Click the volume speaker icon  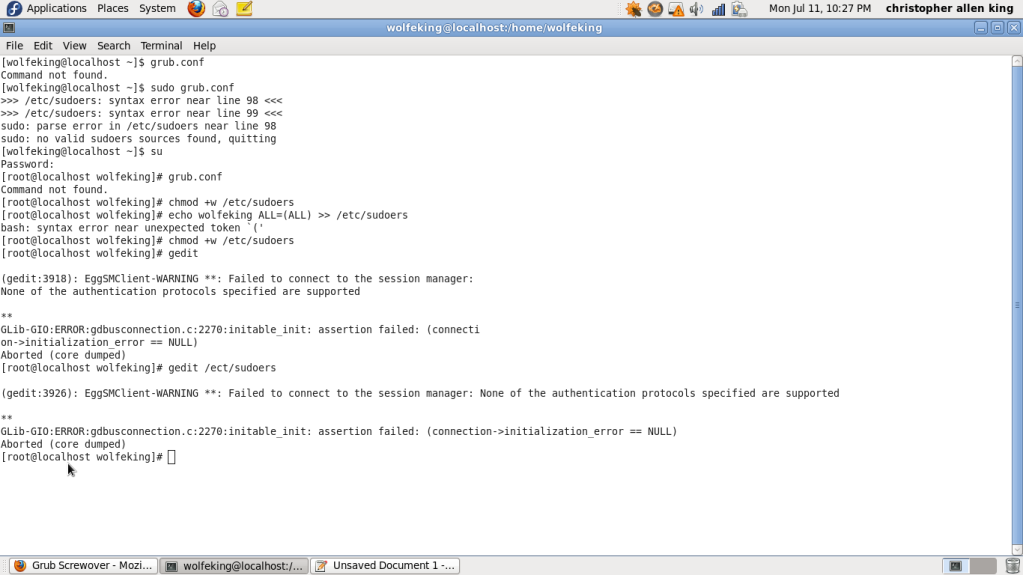coord(696,8)
